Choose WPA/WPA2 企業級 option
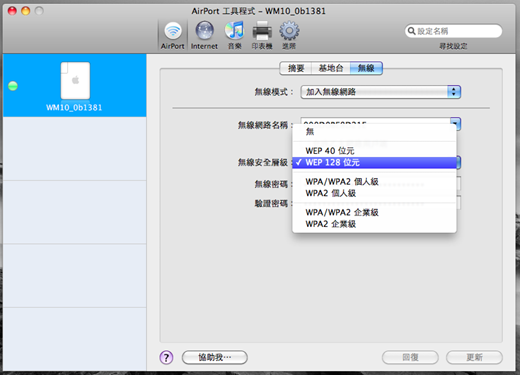Viewport: 520px width, 375px height. pos(374,212)
